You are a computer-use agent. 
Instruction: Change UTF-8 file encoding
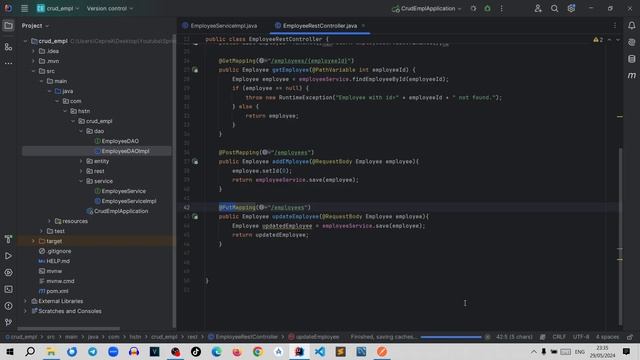tap(581, 337)
